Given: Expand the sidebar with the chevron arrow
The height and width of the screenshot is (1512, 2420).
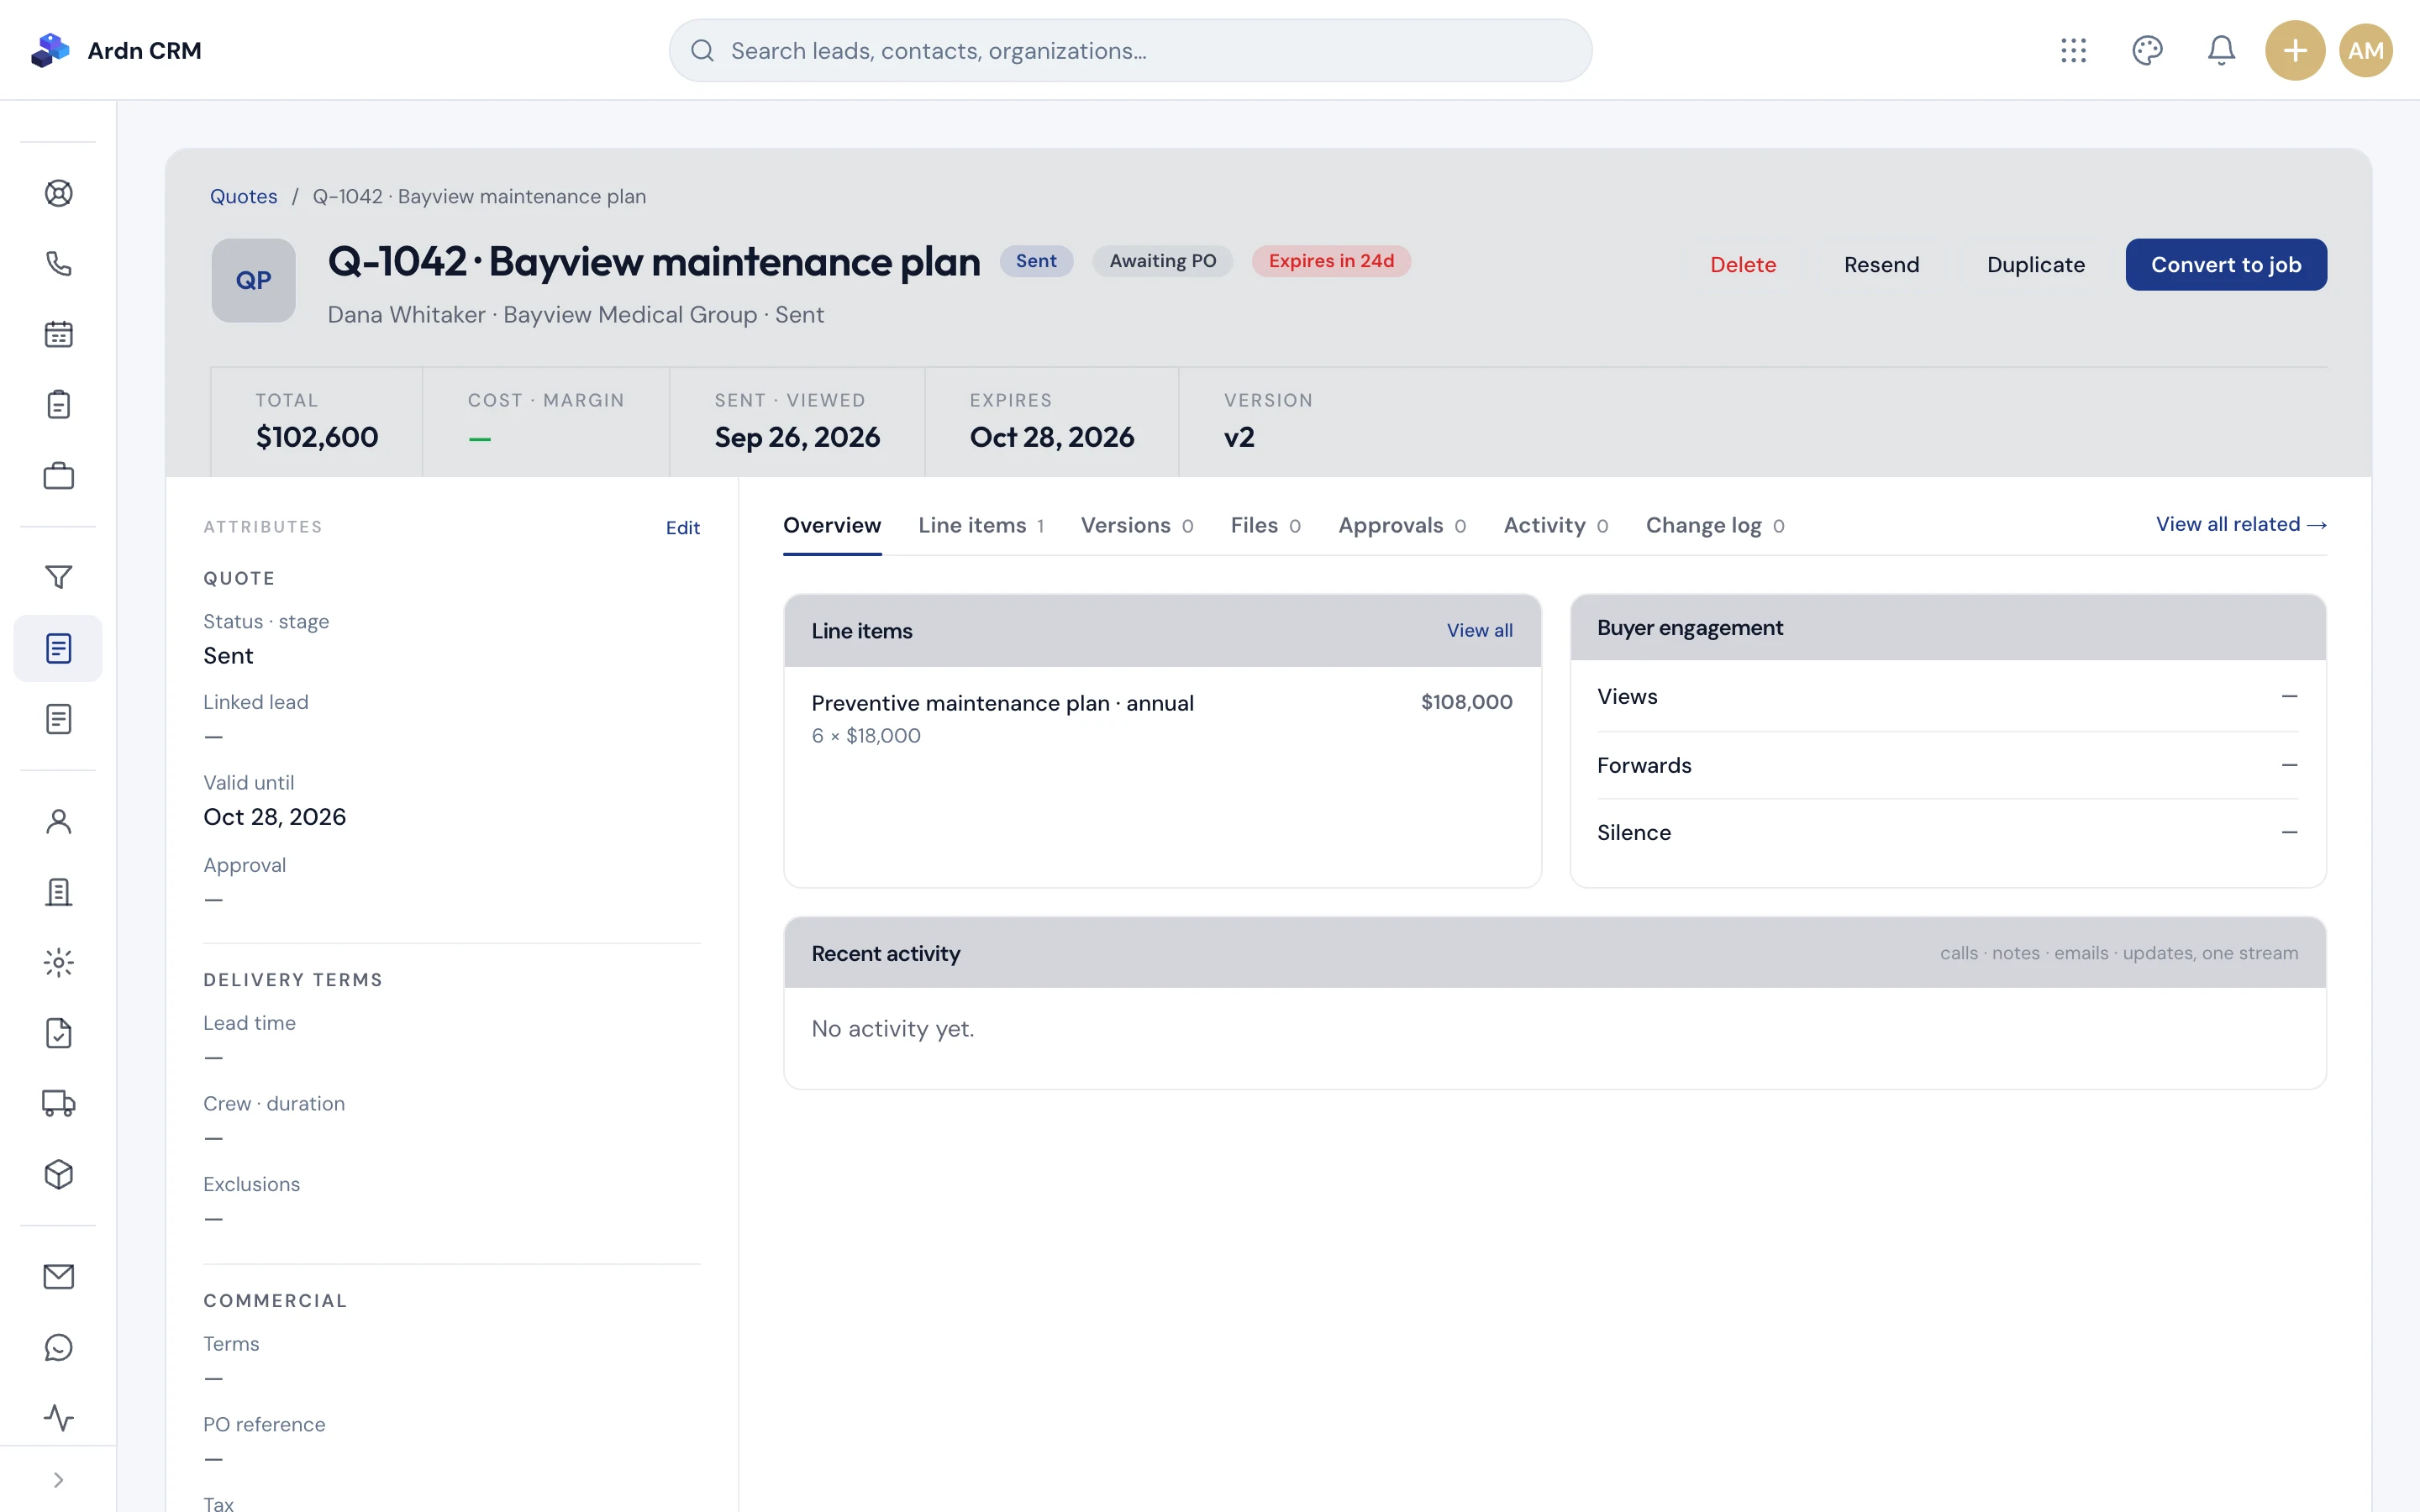Looking at the screenshot, I should 58,1480.
